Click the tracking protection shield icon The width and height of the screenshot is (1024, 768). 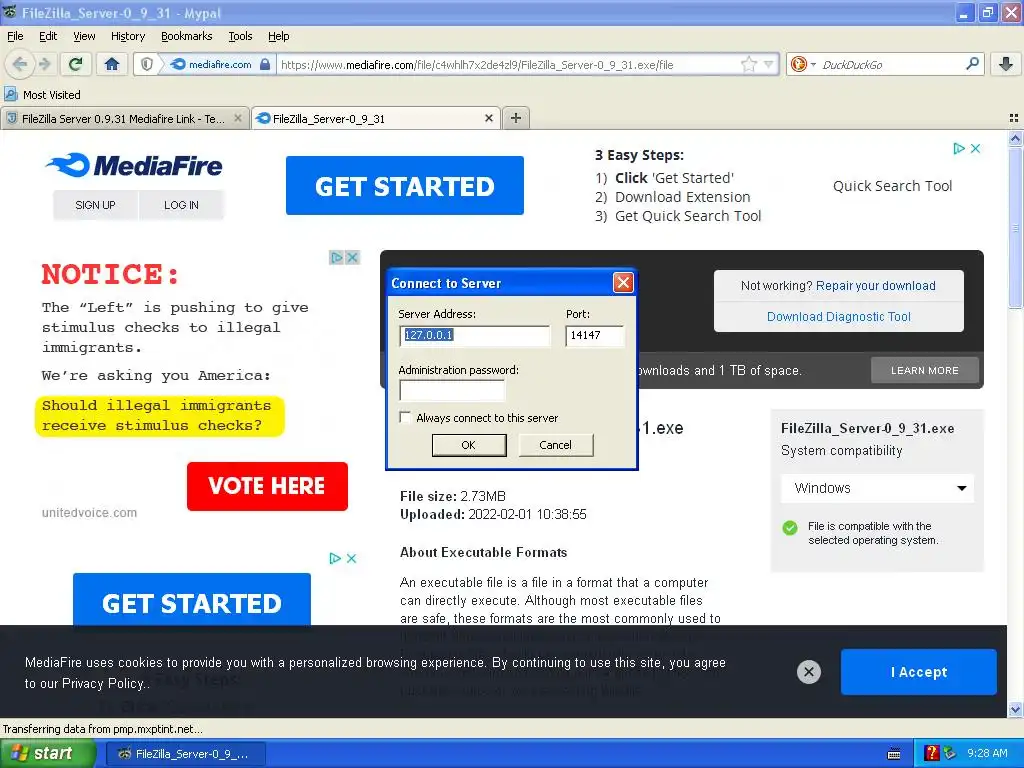pyautogui.click(x=147, y=64)
